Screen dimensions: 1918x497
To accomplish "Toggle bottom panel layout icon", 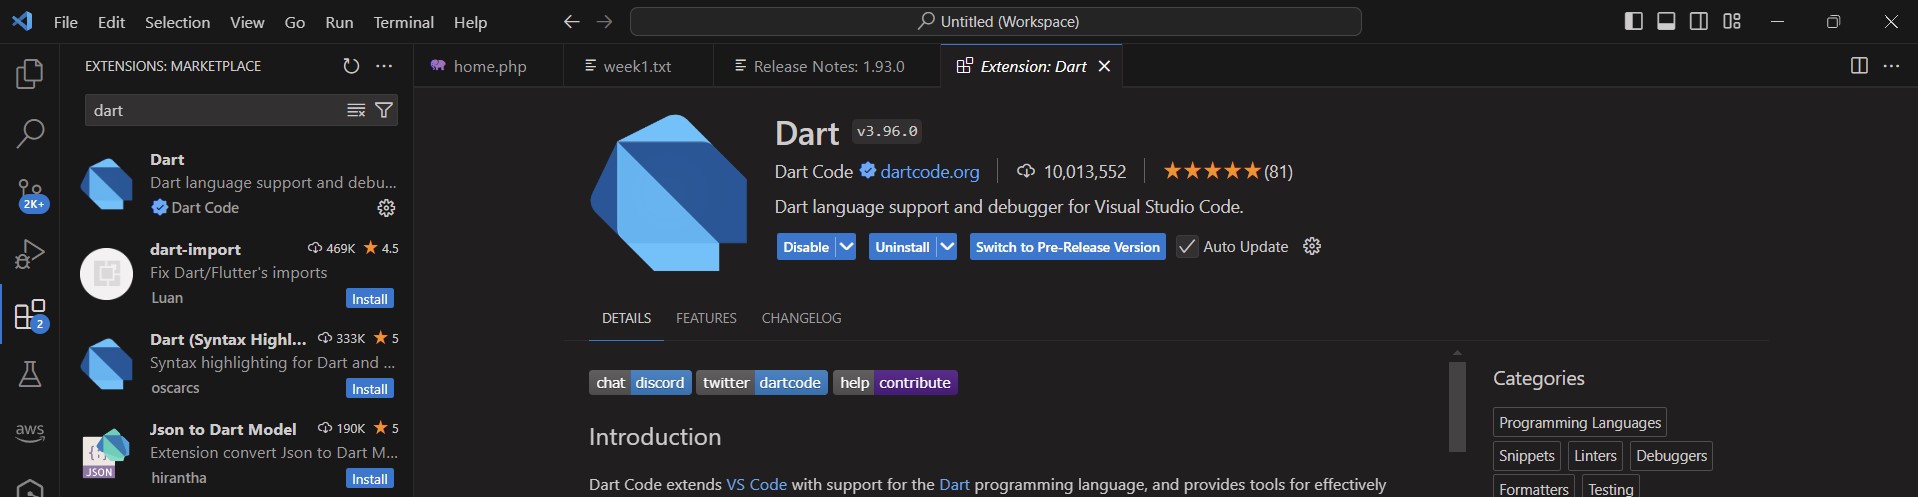I will point(1666,21).
